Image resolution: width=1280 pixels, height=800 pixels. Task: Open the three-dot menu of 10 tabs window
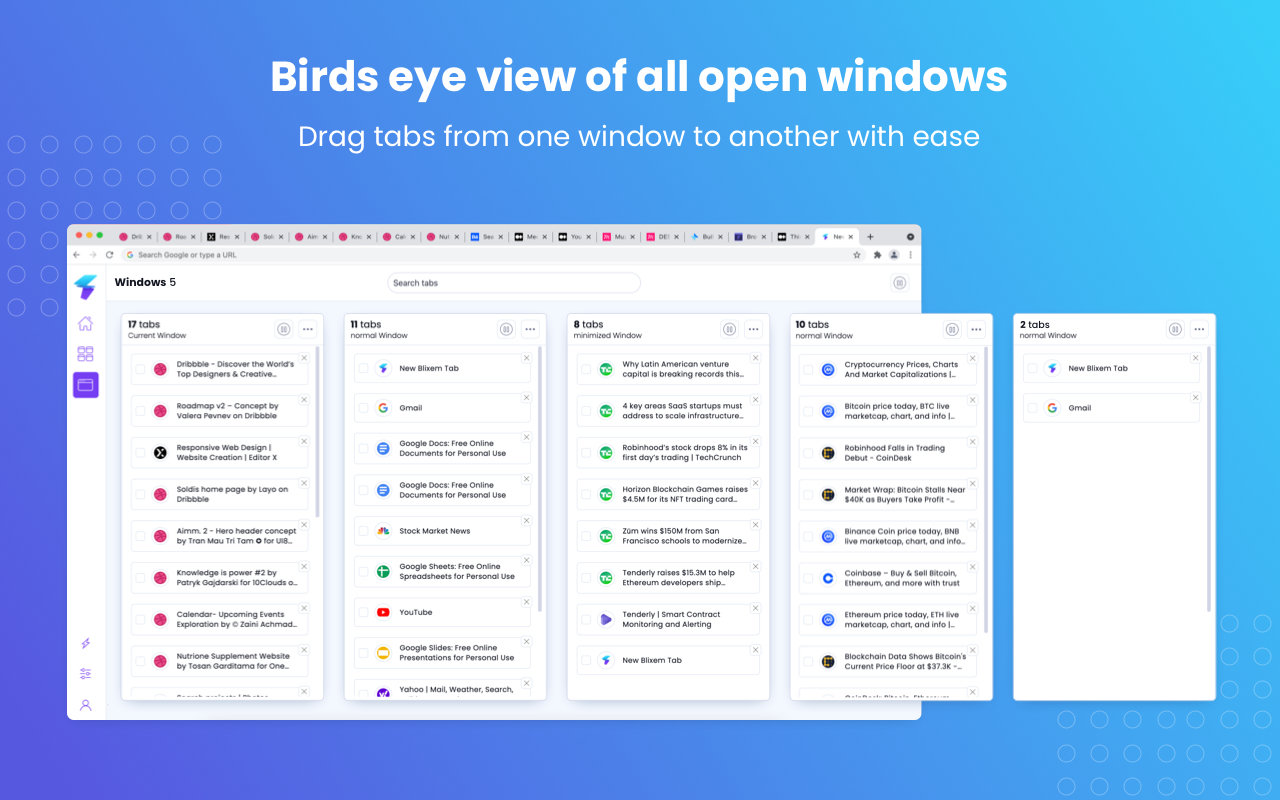pos(976,329)
